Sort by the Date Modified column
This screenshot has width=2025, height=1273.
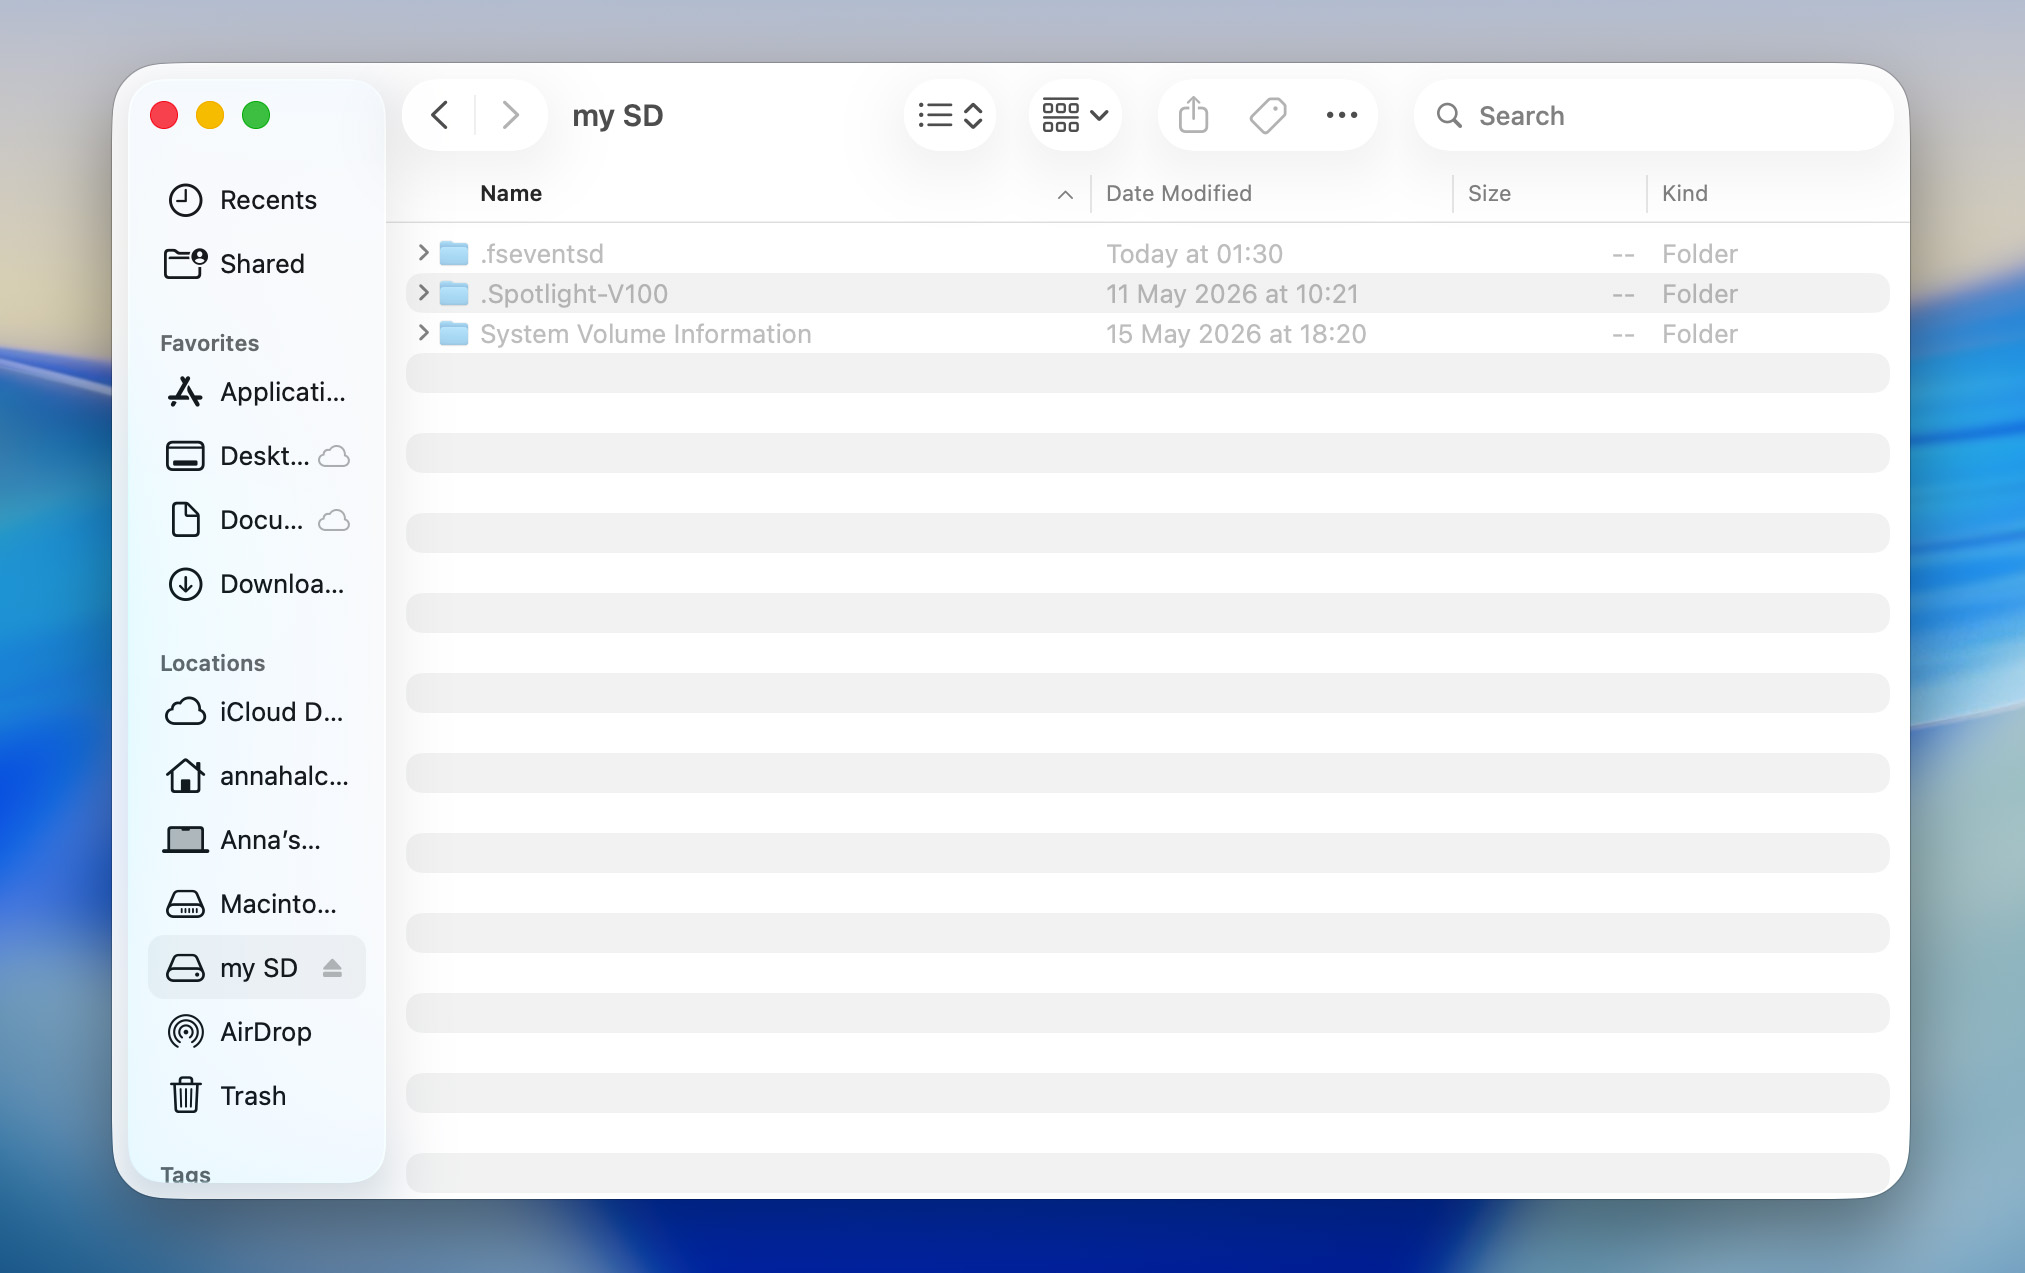(1179, 193)
